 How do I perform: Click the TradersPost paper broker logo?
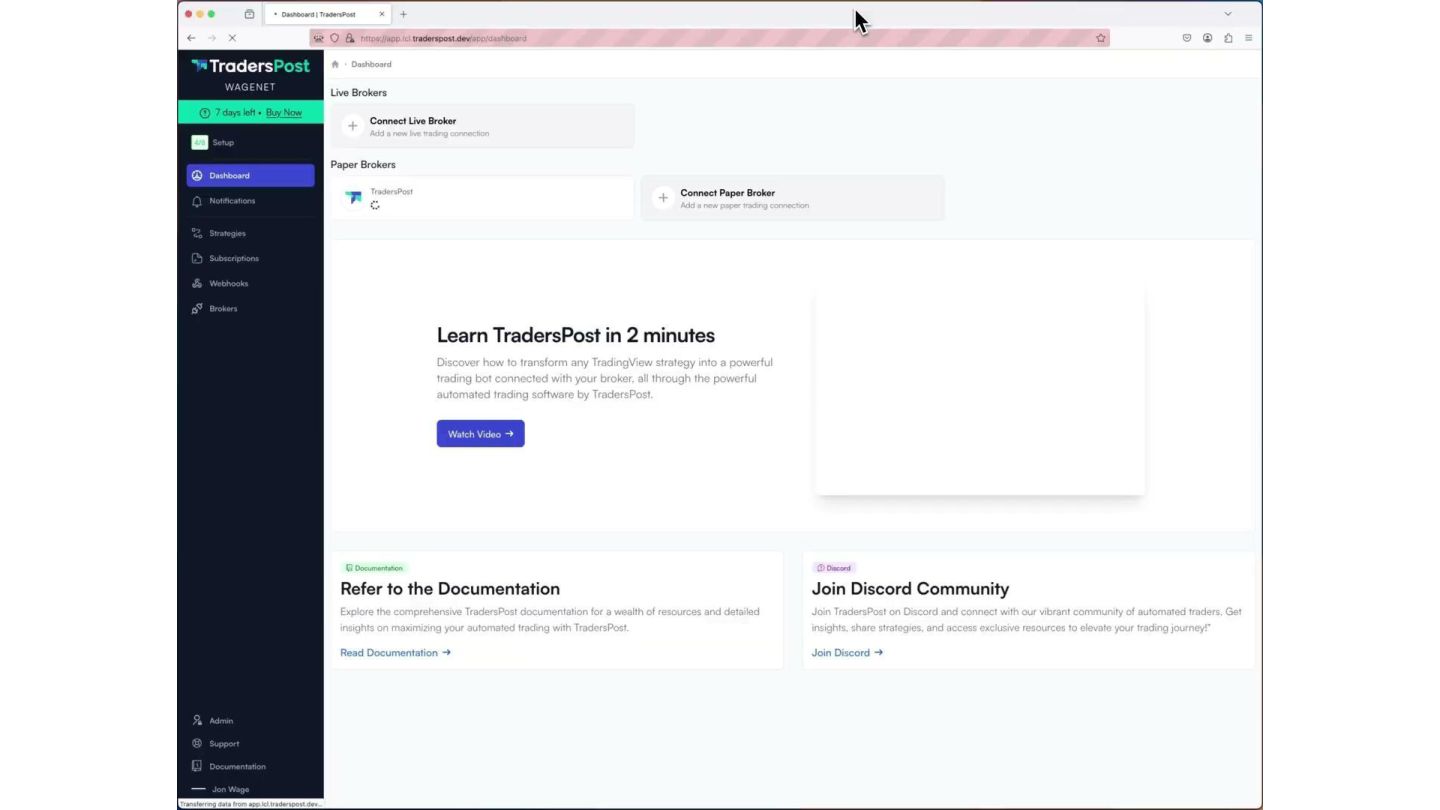click(x=353, y=198)
